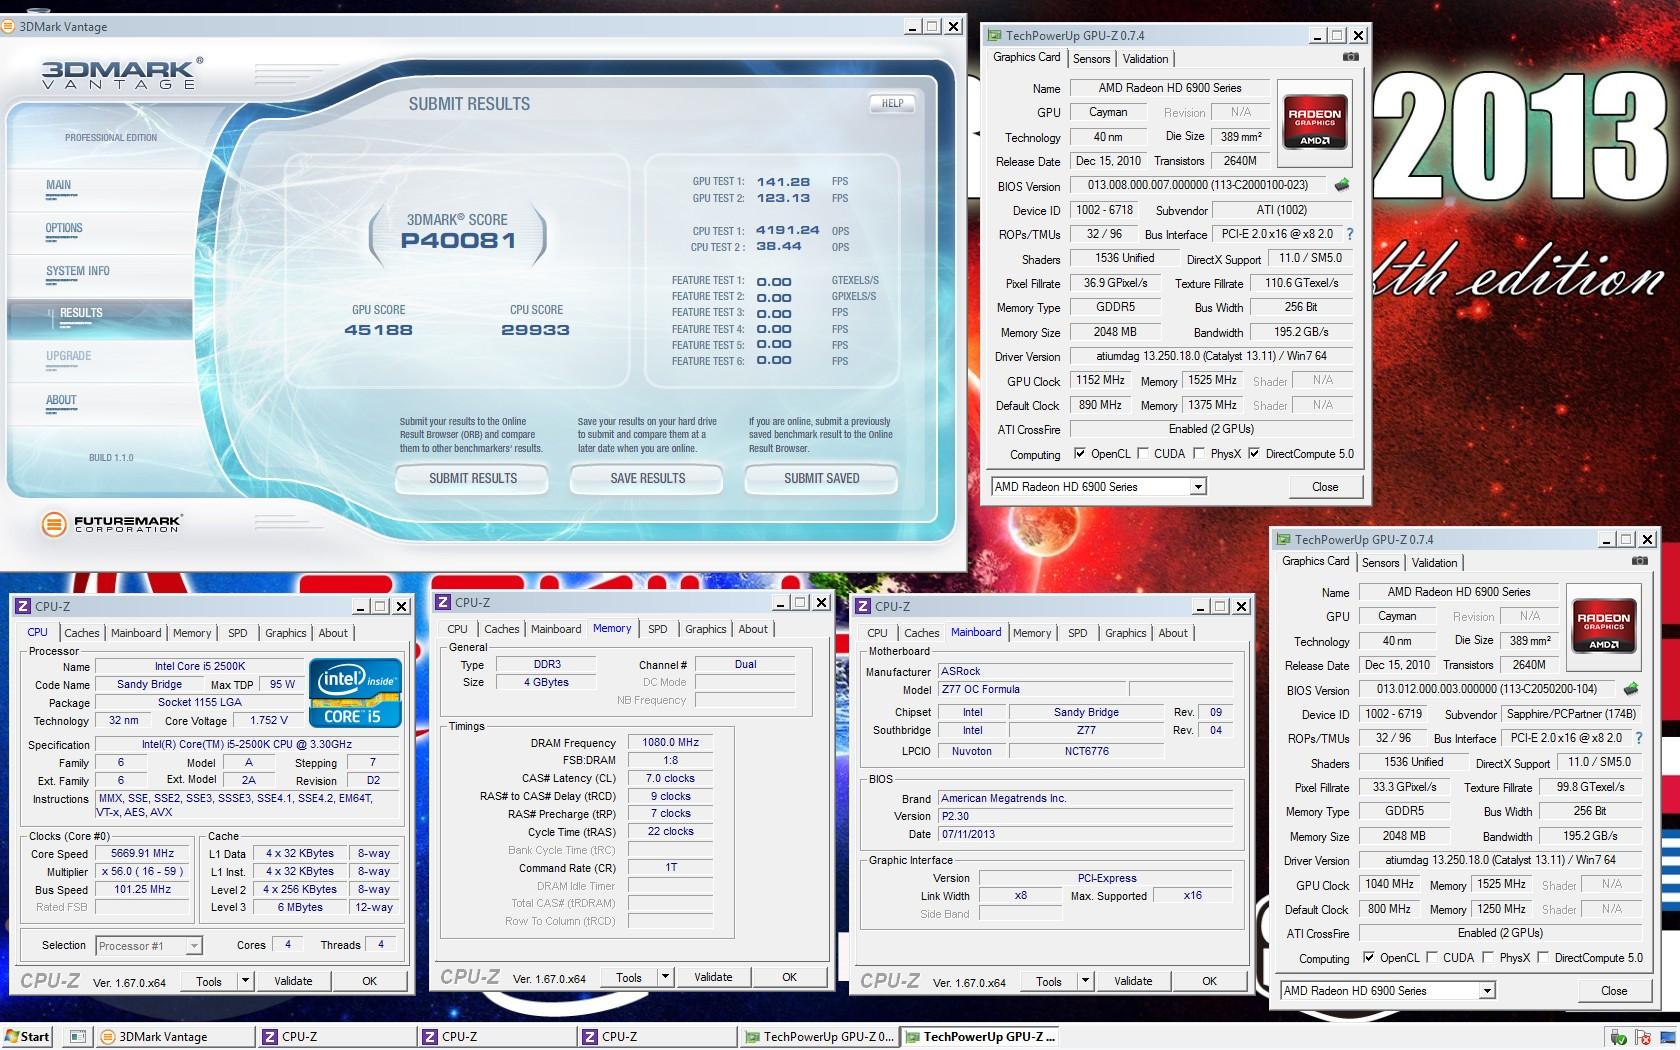Click the Main item in 3DMark sidebar
1680x1050 pixels.
pos(58,185)
